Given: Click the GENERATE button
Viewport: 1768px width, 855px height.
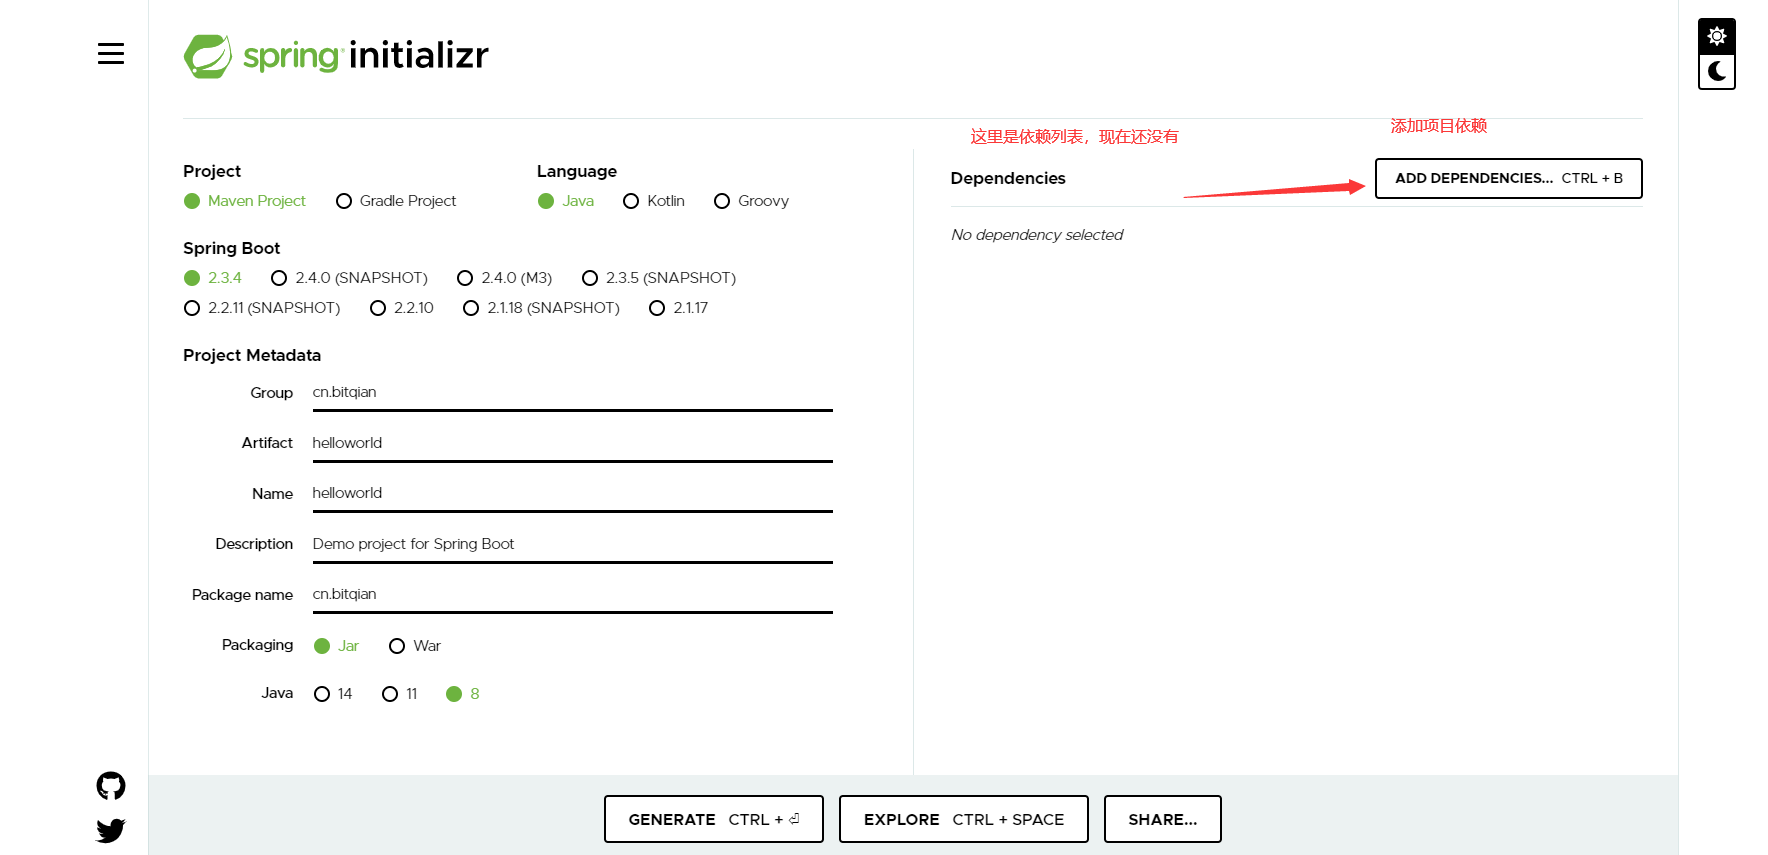Looking at the screenshot, I should (714, 819).
